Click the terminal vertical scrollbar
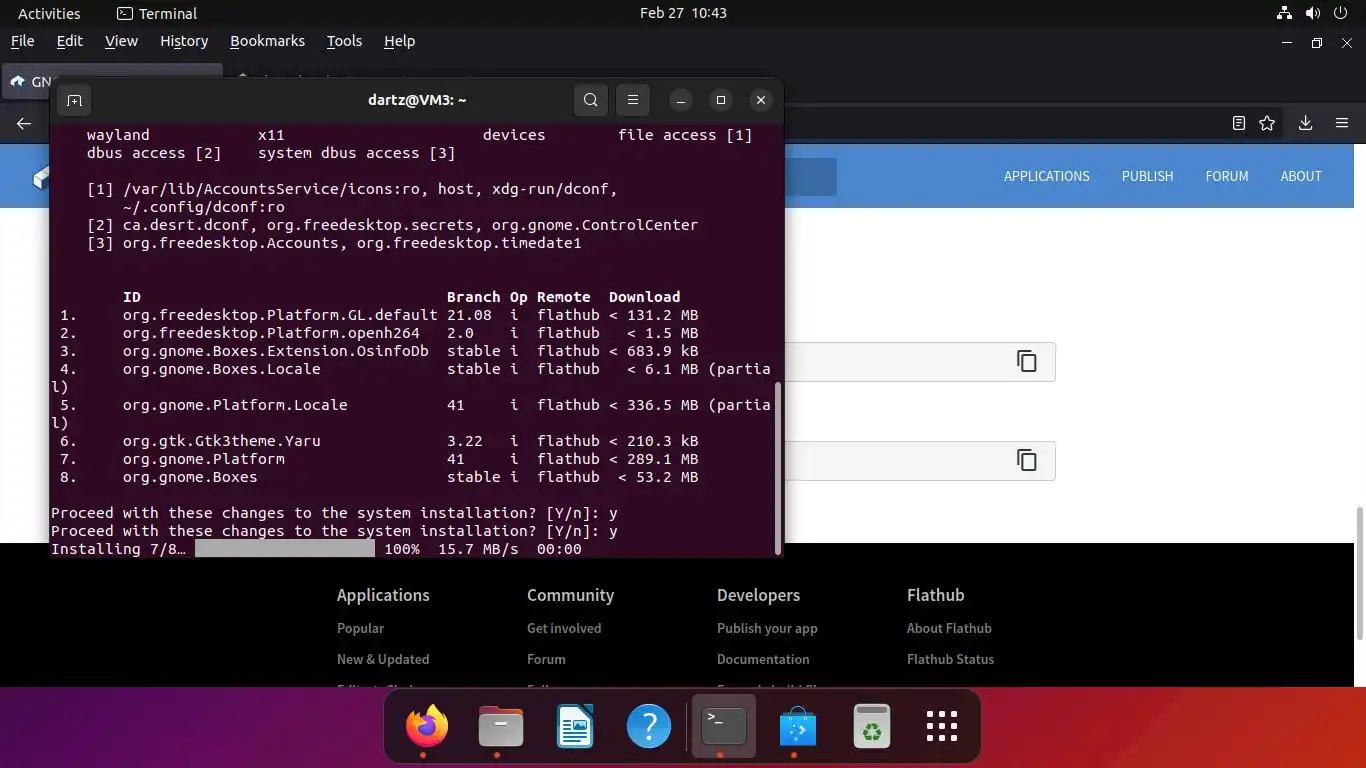1366x768 pixels. pos(777,468)
